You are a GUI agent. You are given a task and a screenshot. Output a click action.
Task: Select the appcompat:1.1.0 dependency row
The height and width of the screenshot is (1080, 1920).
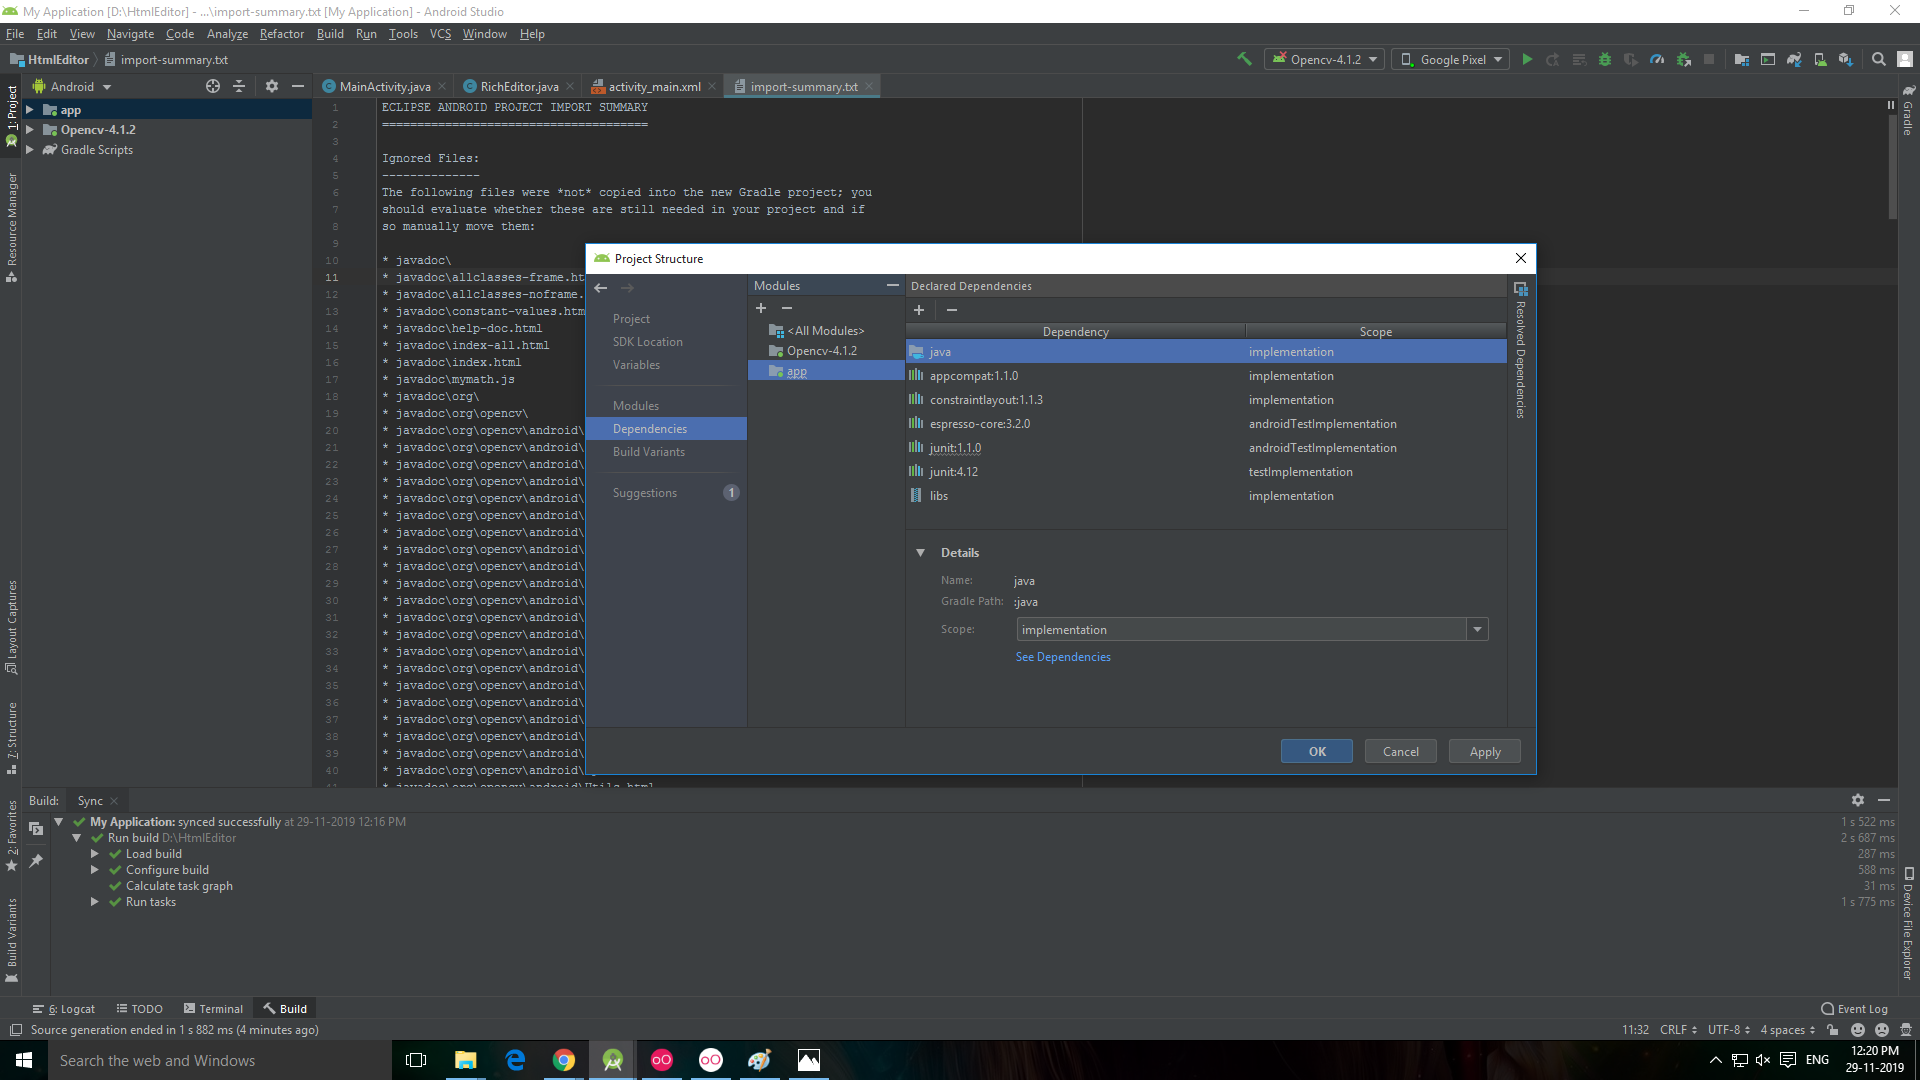click(x=1206, y=376)
